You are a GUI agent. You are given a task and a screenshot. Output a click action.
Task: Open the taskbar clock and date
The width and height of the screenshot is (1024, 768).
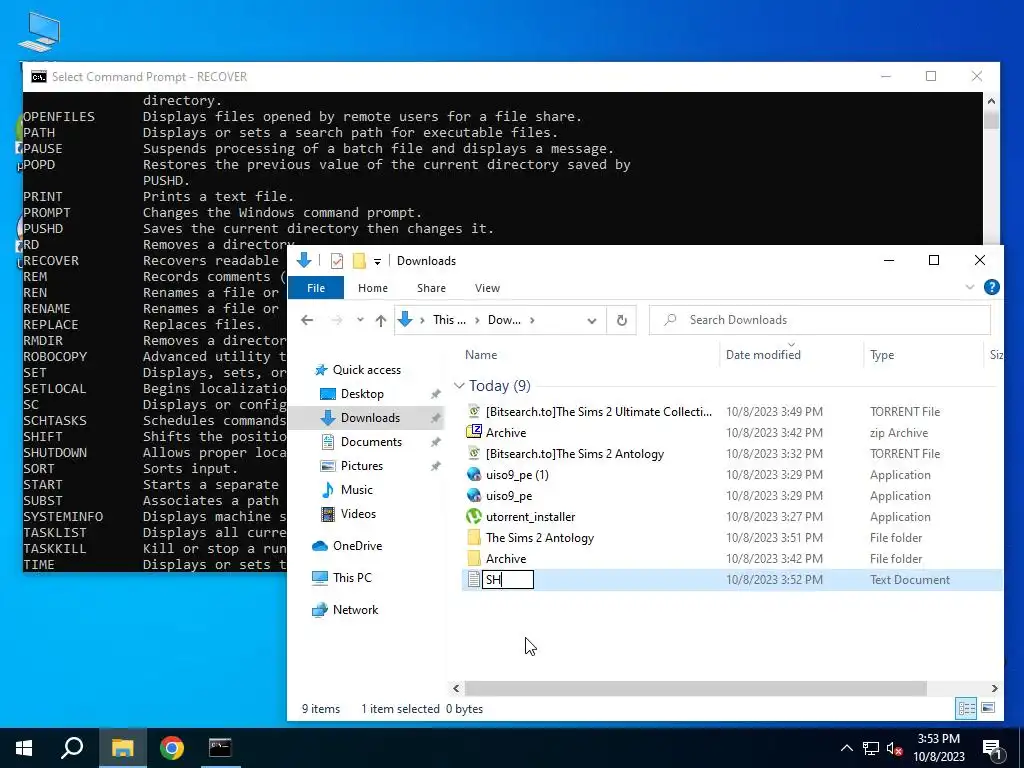click(x=938, y=748)
